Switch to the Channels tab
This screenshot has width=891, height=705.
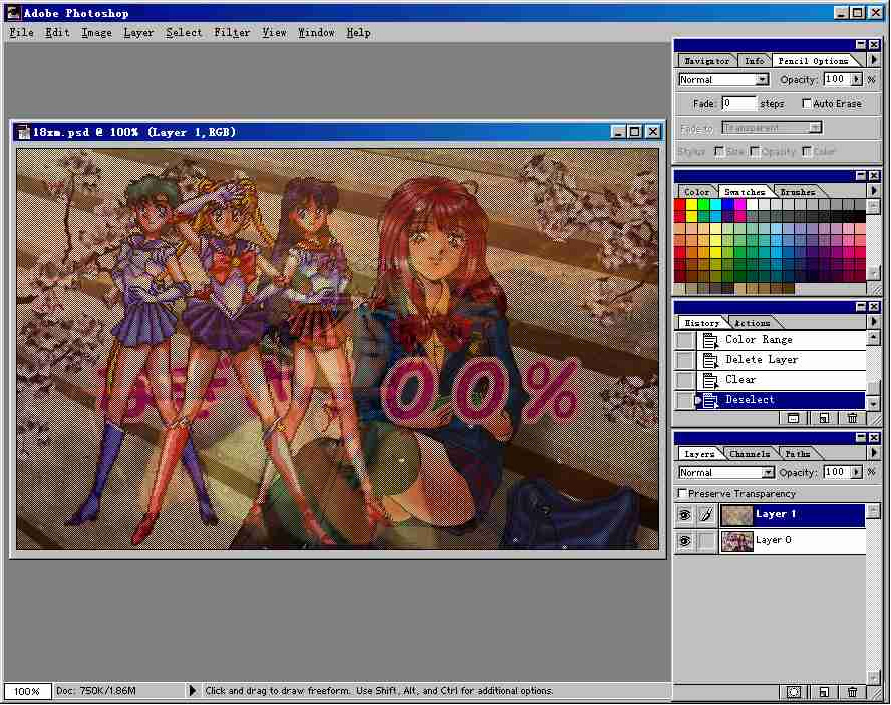tap(750, 454)
